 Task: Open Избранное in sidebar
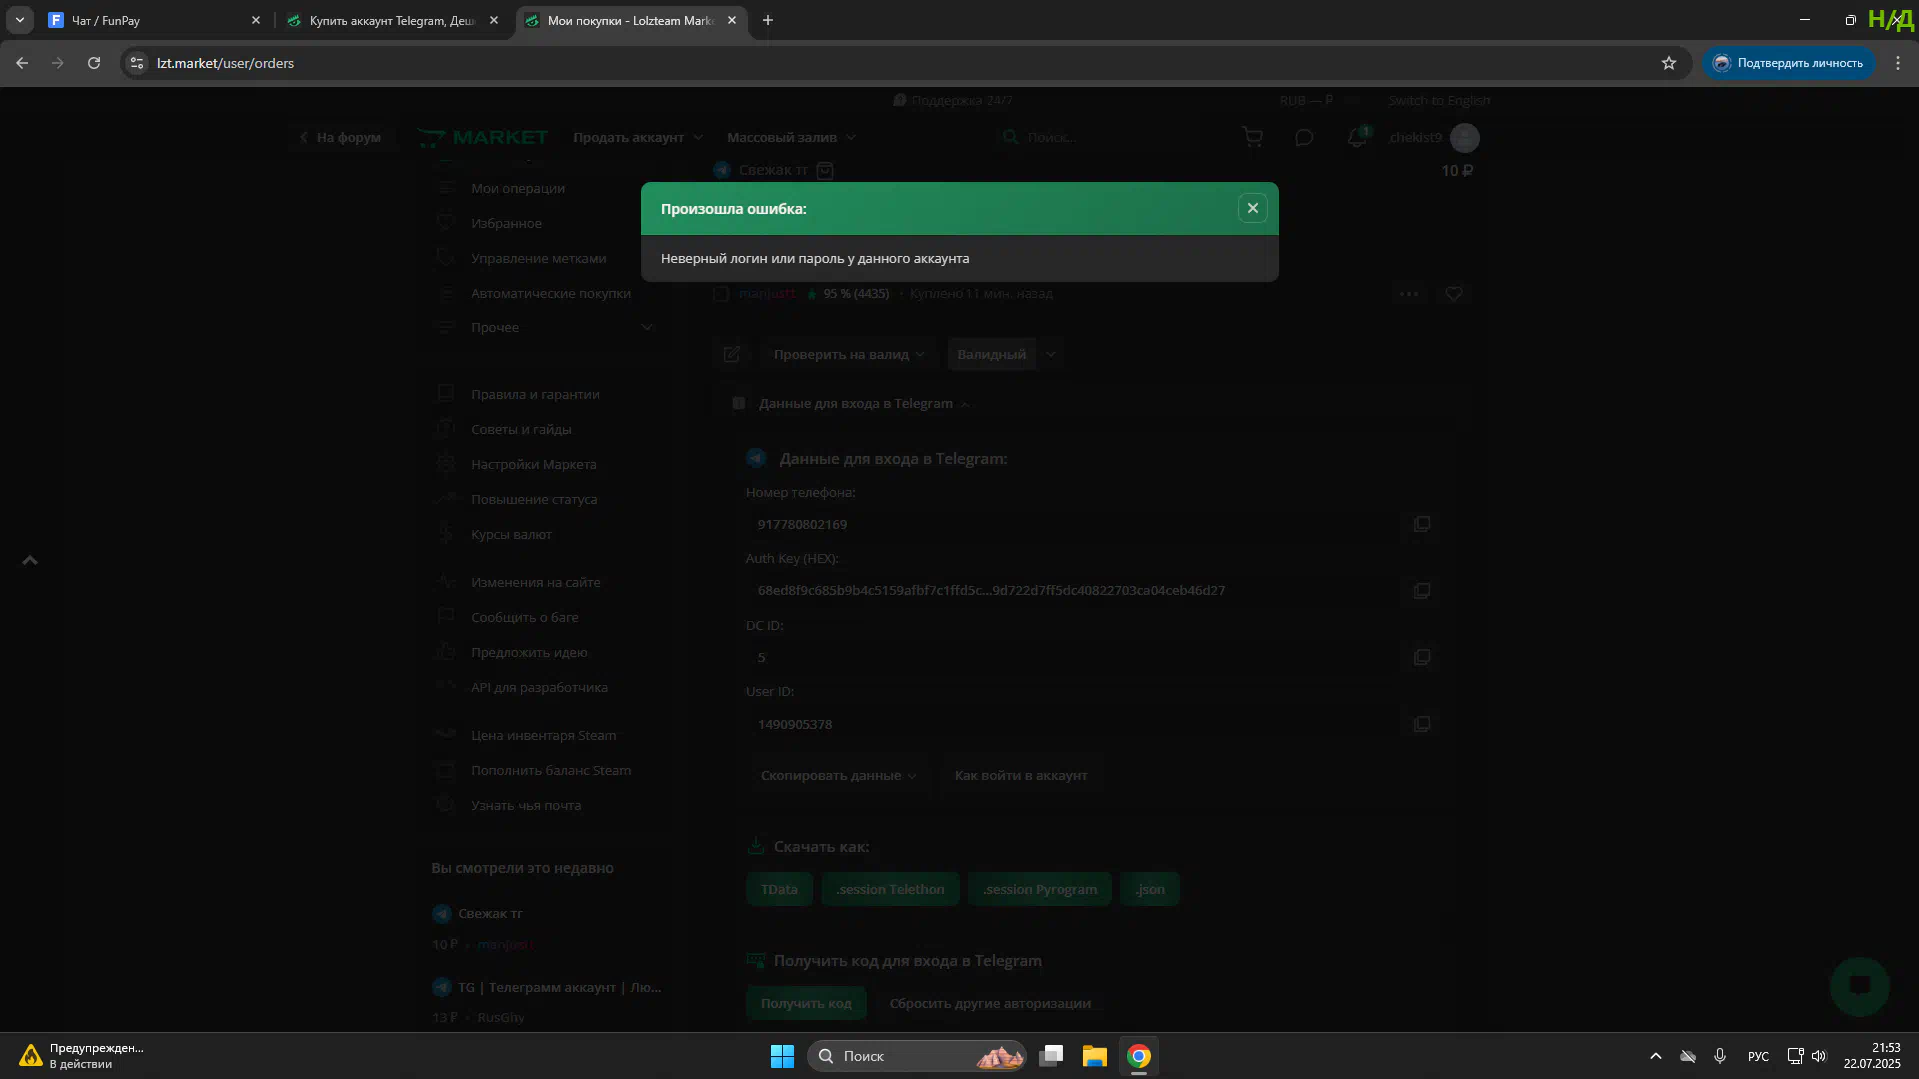pos(506,223)
